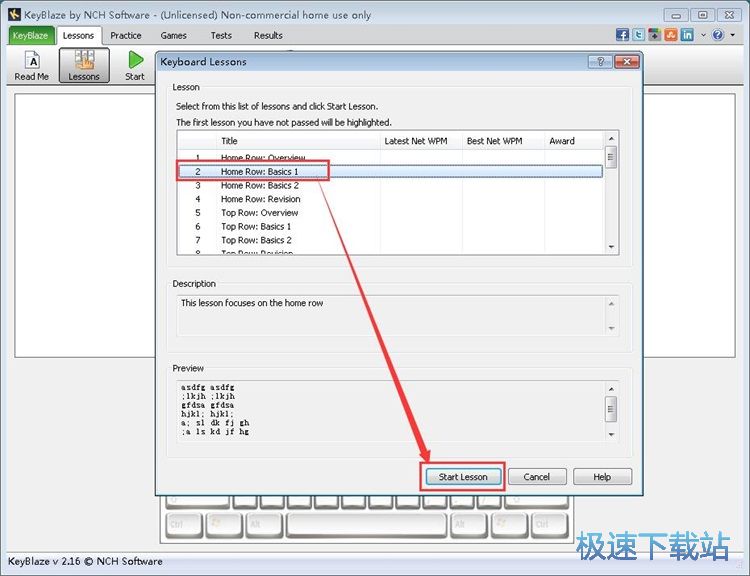Click the Lessons toolbar button
This screenshot has height=576, width=750.
84,66
